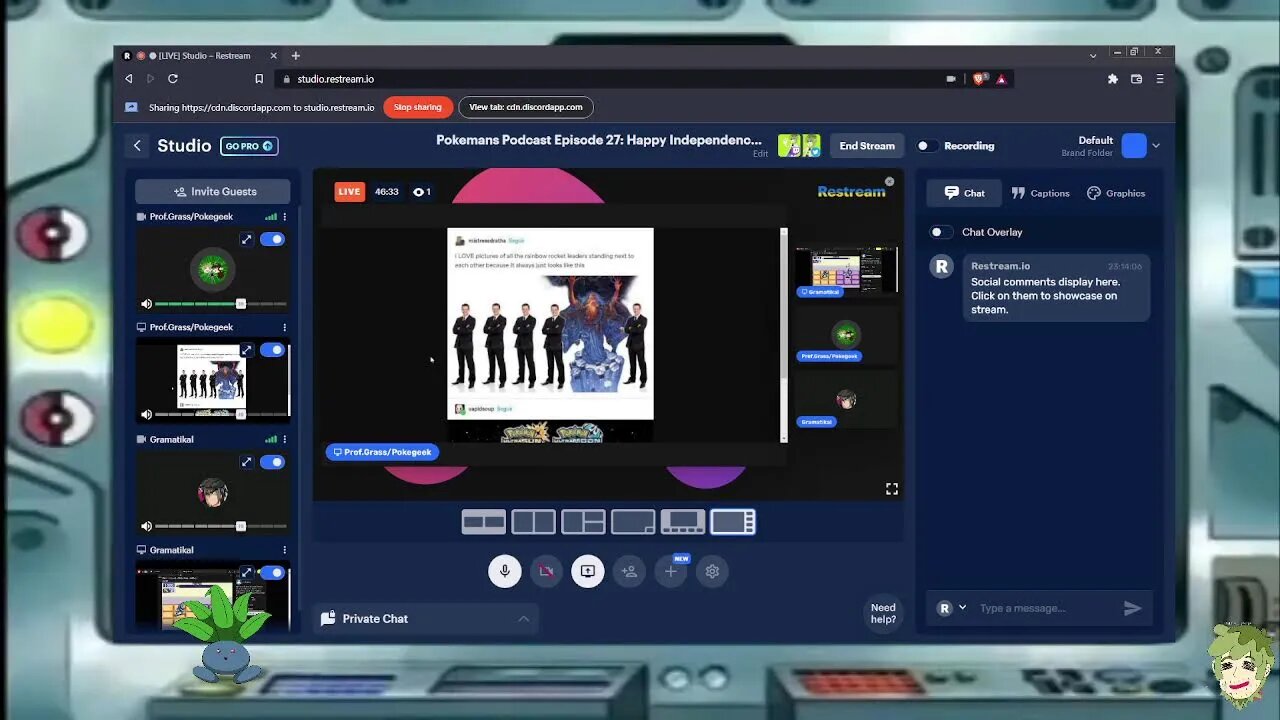Open the streaming destinations channel icons
1280x720 pixels.
(799, 146)
